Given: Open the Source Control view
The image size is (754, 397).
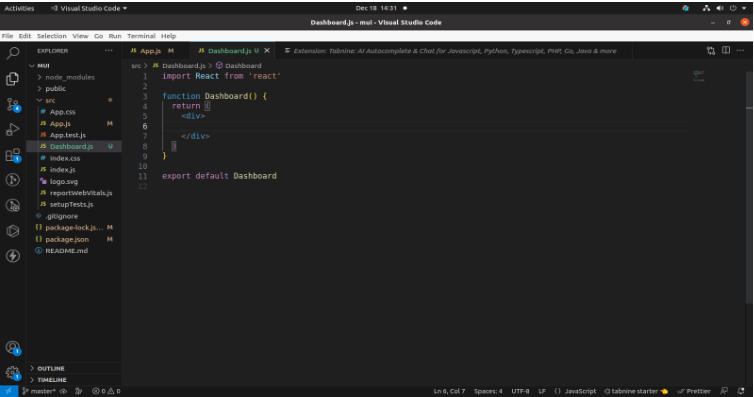Looking at the screenshot, I should click(13, 104).
